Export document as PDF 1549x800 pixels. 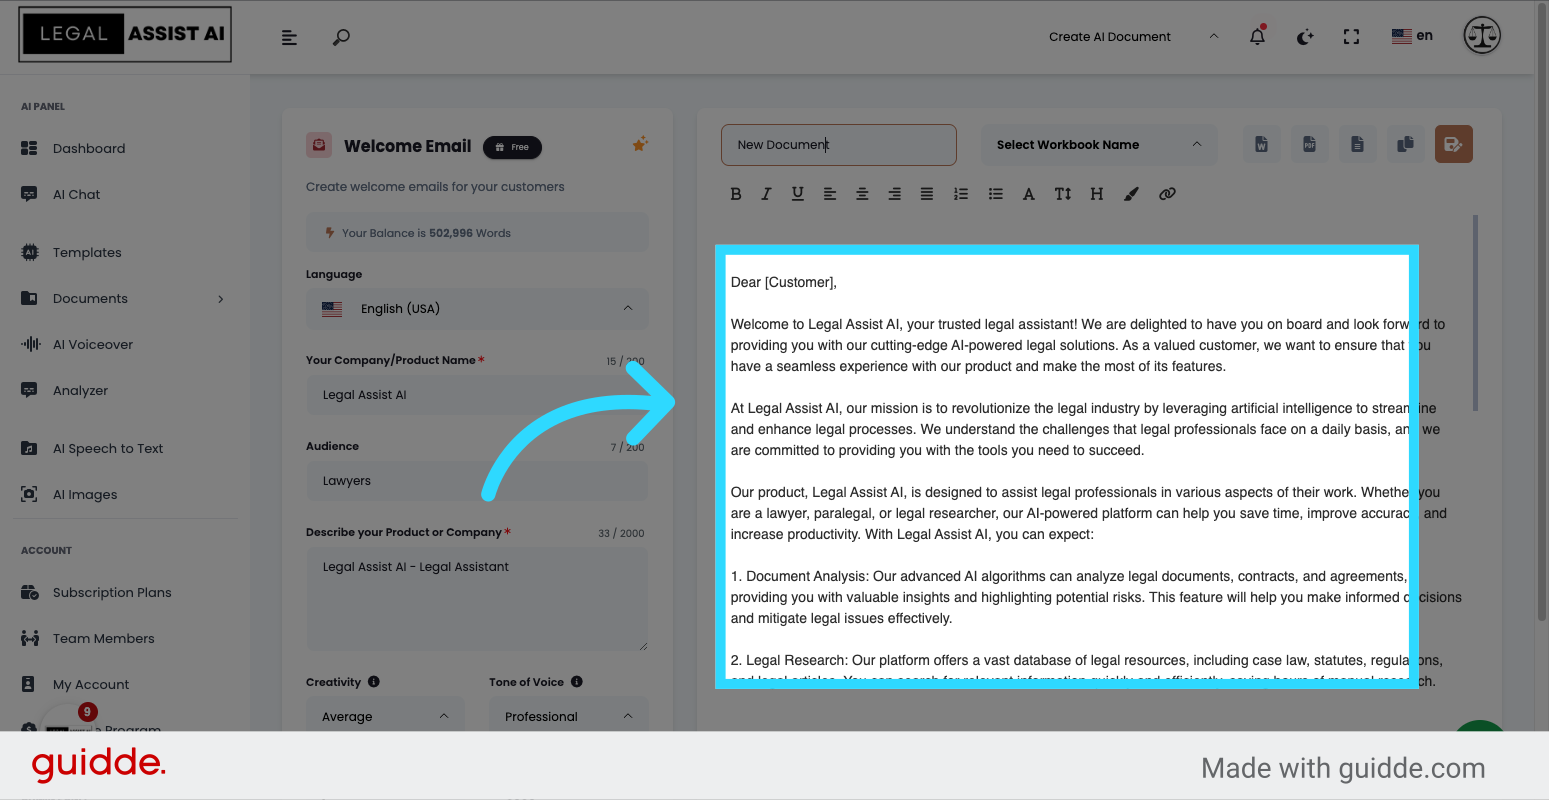[1310, 144]
